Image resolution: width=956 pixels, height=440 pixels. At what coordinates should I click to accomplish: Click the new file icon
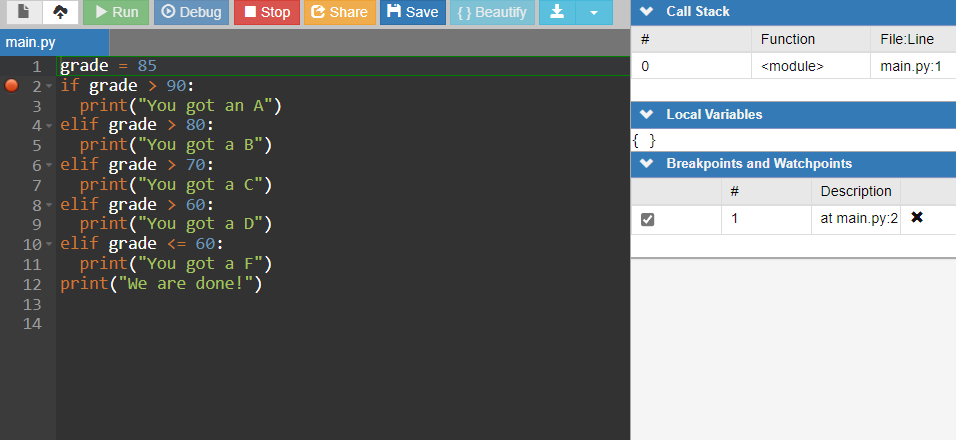(x=21, y=13)
